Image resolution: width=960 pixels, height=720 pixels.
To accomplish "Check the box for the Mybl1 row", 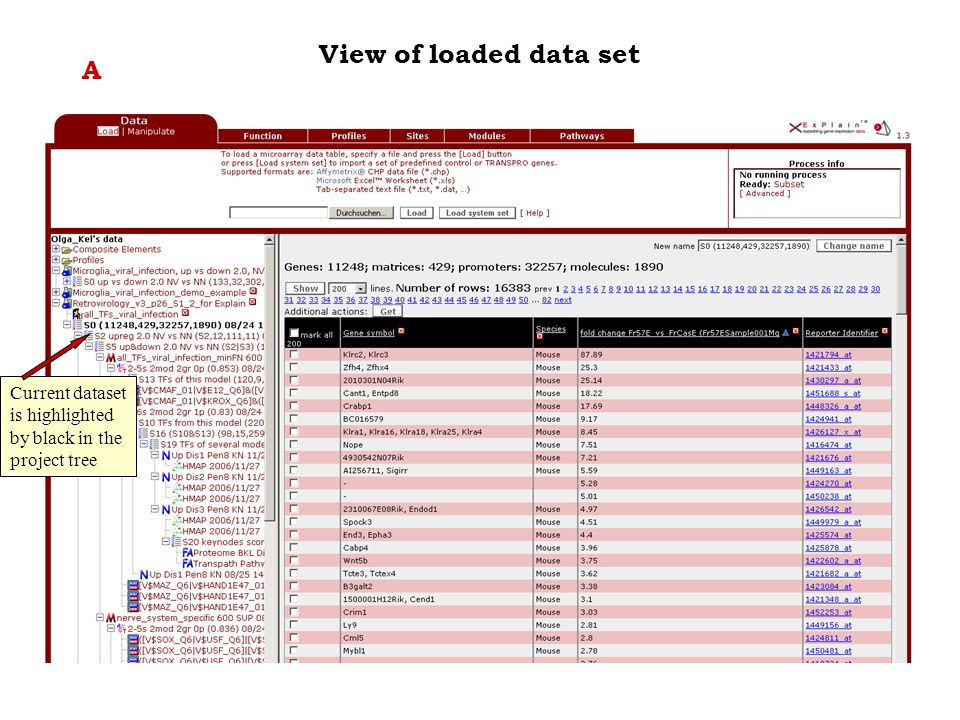I will pos(294,650).
